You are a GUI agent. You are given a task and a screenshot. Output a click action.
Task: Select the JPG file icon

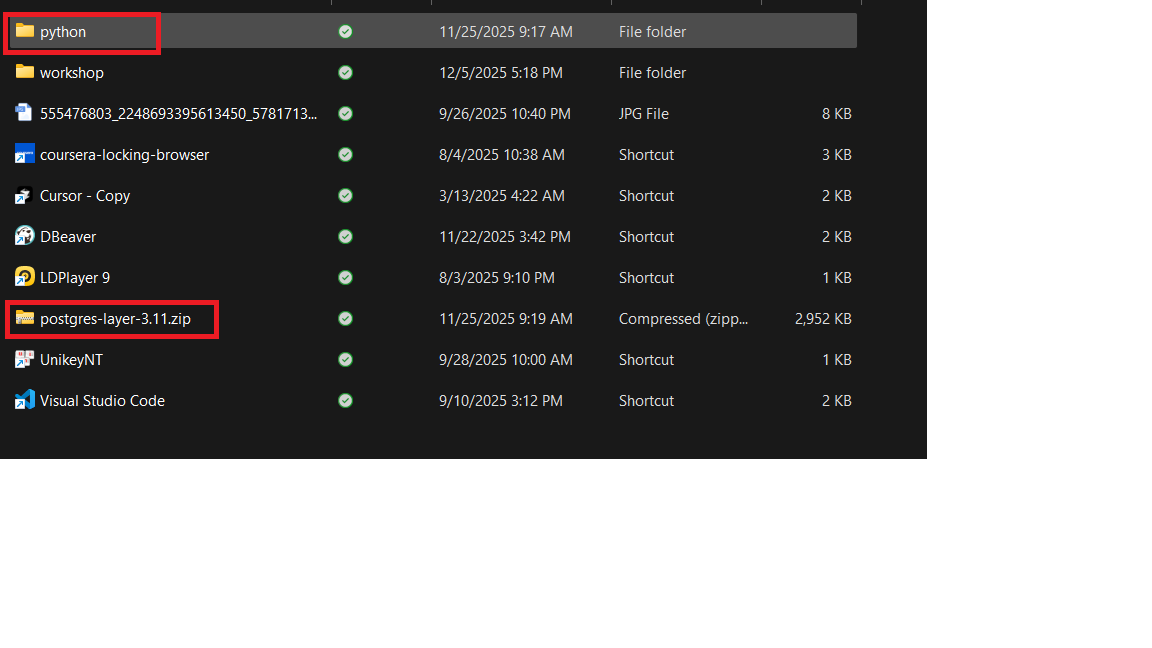[25, 113]
